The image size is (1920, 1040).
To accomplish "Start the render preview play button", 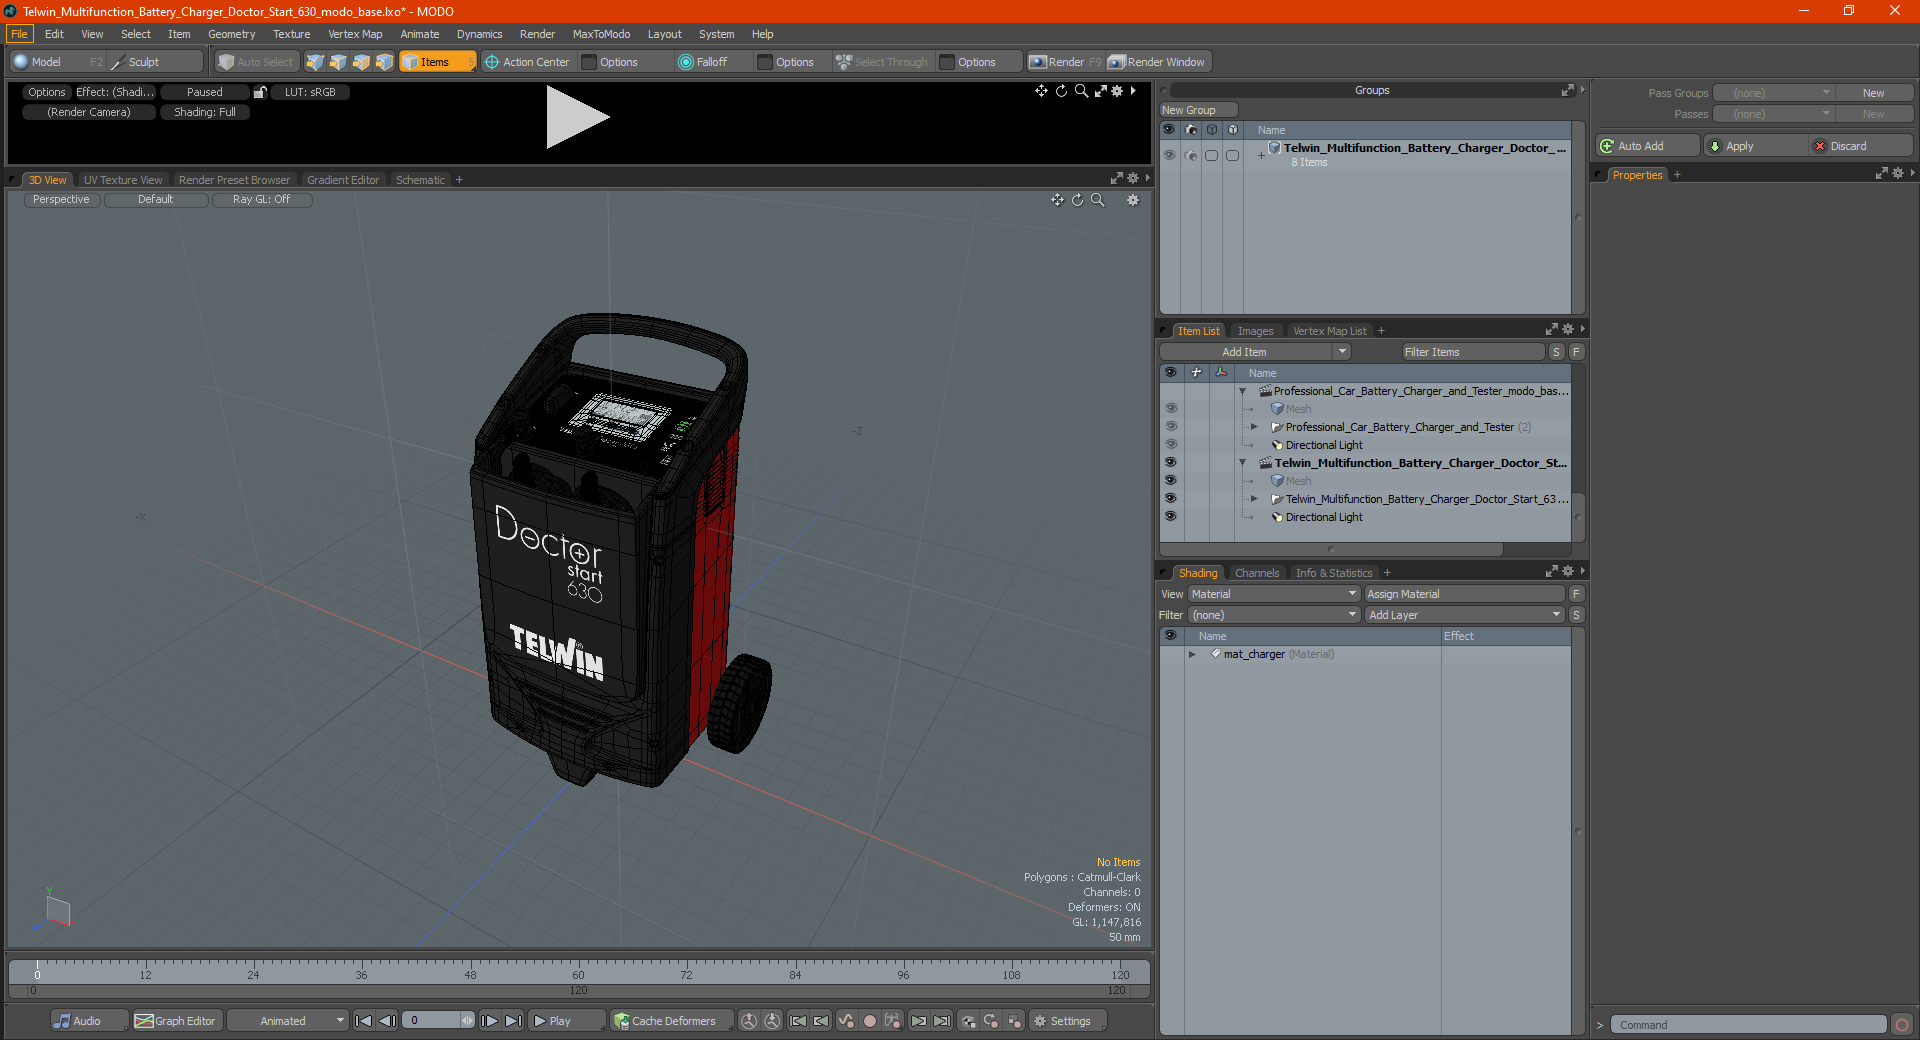I will [x=577, y=118].
